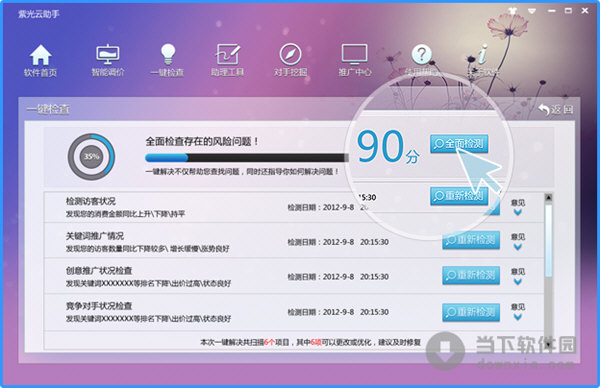Image resolution: width=600 pixels, height=388 pixels.
Task: Open the 对手挖掘 compass icon
Action: tap(290, 60)
